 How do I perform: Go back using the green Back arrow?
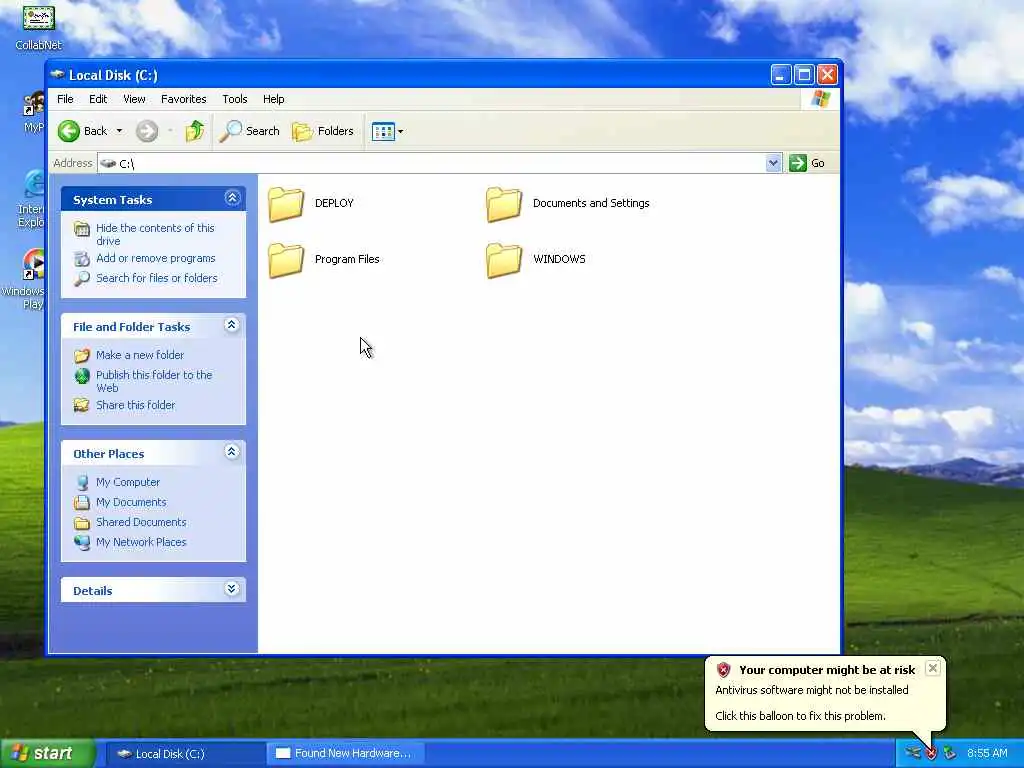coord(69,131)
